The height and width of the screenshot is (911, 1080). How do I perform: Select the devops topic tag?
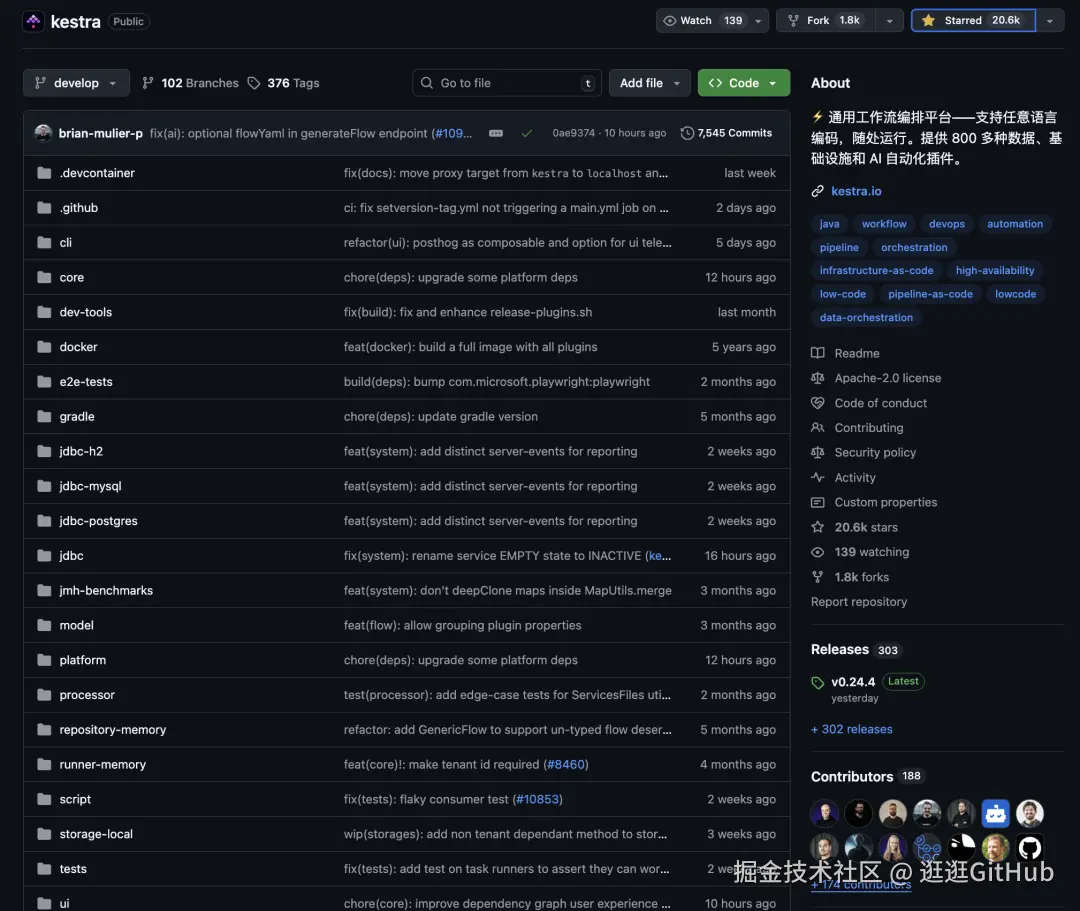point(946,224)
